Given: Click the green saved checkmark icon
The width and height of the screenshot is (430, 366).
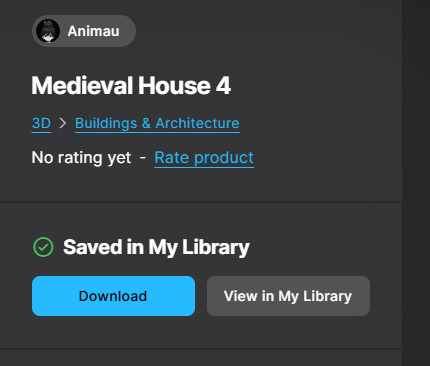Looking at the screenshot, I should click(x=43, y=247).
